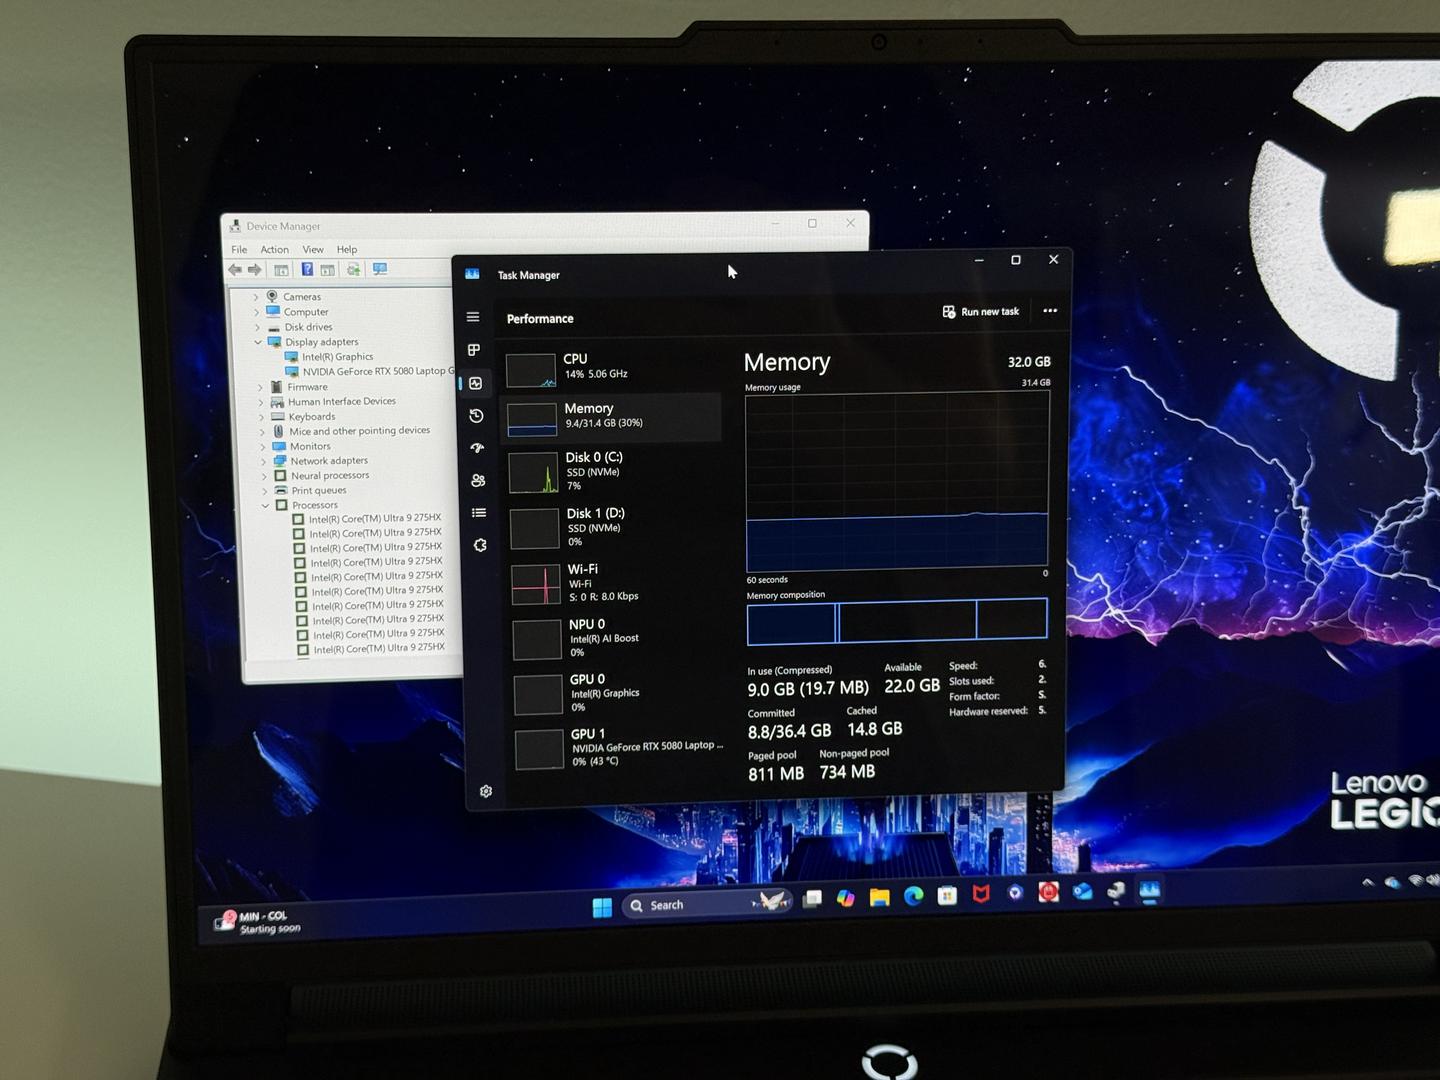
Task: Expand Keyboards node in Device Manager
Action: point(262,417)
